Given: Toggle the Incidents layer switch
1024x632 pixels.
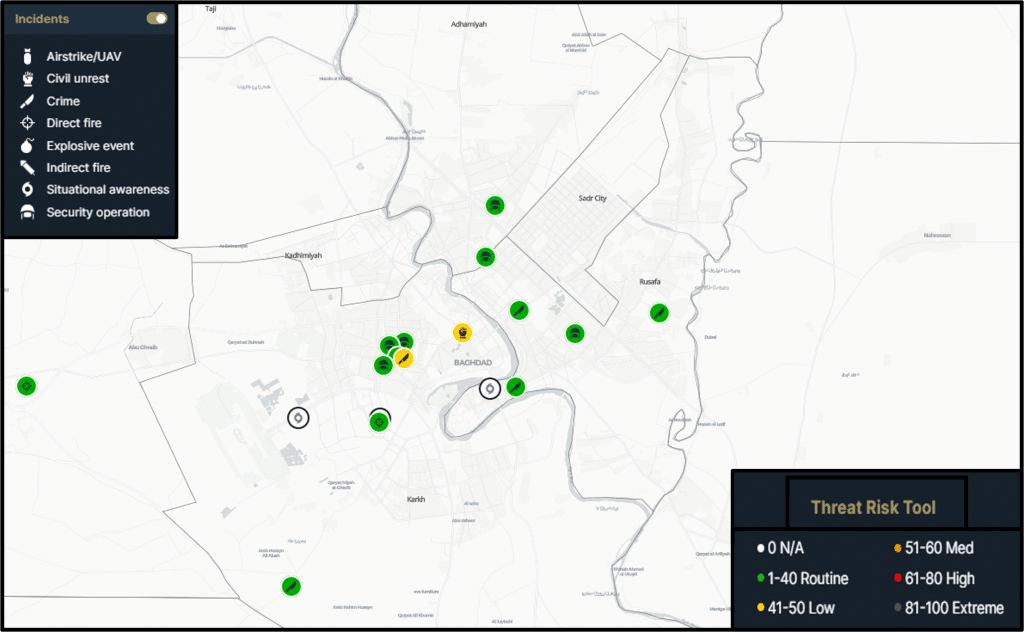Looking at the screenshot, I should tap(156, 18).
